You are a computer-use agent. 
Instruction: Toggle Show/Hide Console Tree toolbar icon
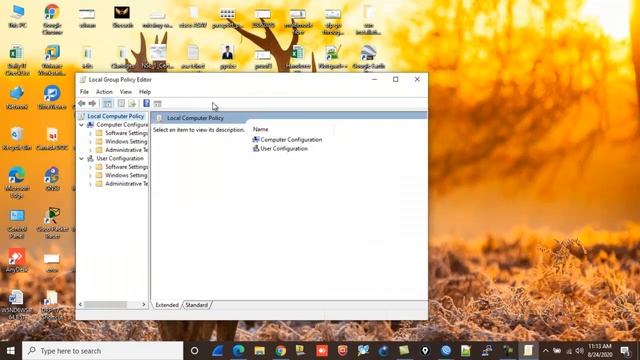click(107, 104)
